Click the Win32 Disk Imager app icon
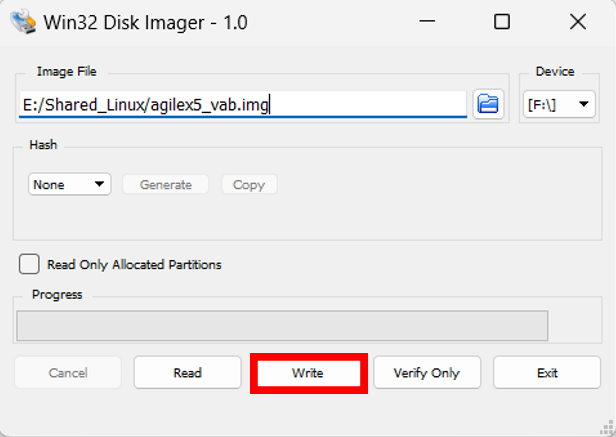Image resolution: width=616 pixels, height=437 pixels. (x=20, y=20)
